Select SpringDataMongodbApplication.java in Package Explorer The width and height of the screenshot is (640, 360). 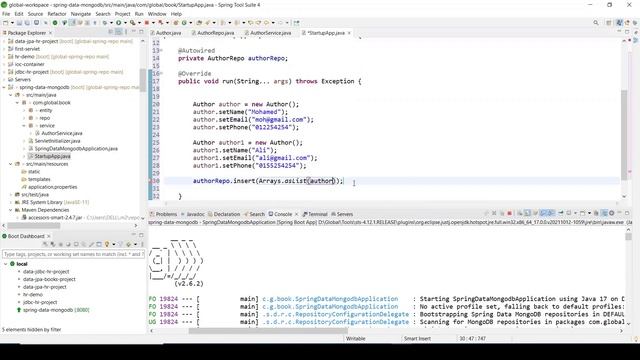pos(76,149)
